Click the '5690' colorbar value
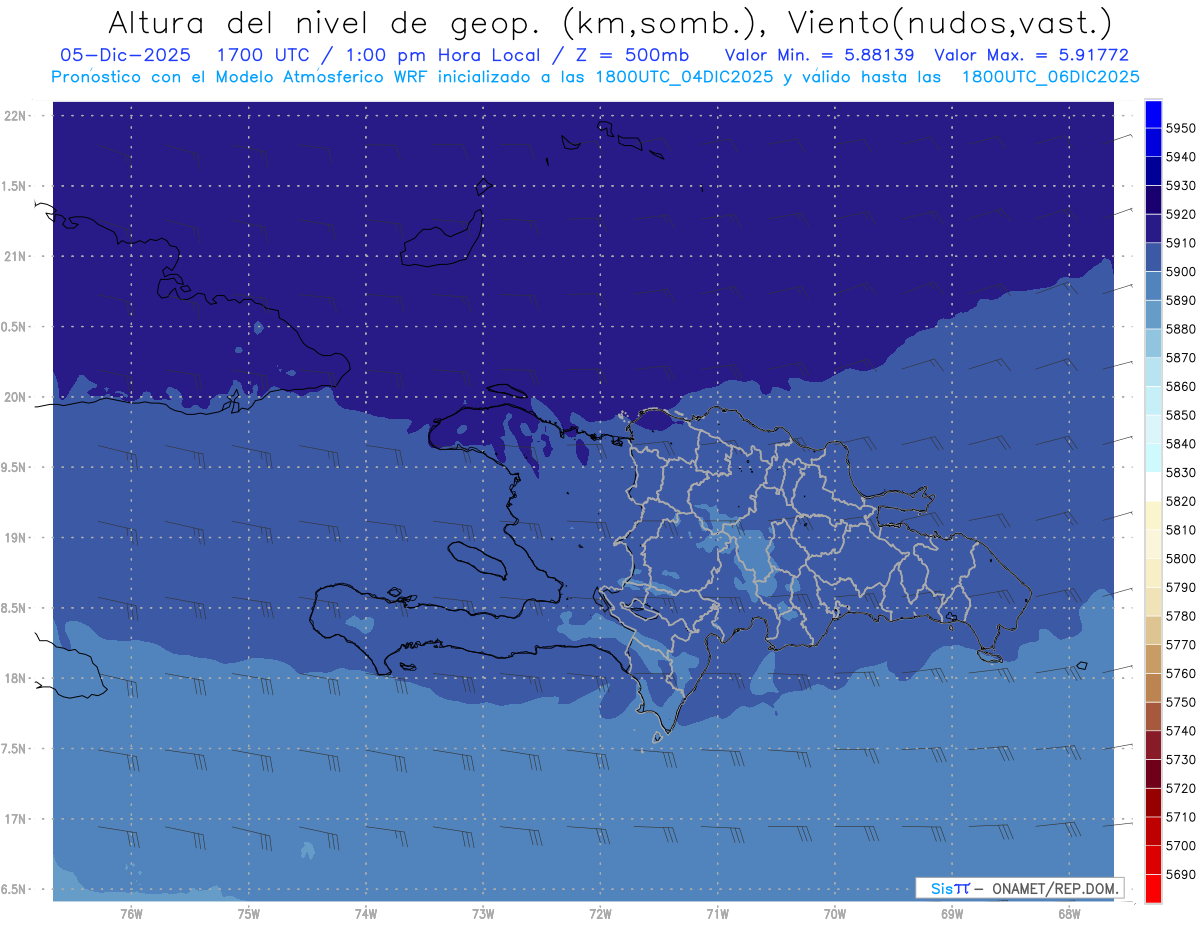 pos(1181,874)
